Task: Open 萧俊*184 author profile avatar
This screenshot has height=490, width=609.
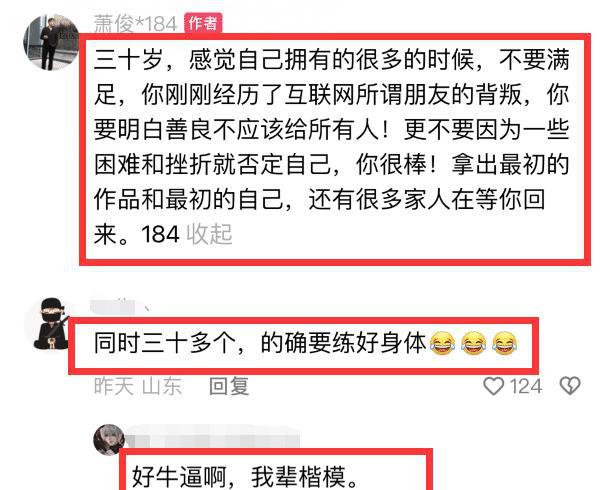Action: point(51,42)
